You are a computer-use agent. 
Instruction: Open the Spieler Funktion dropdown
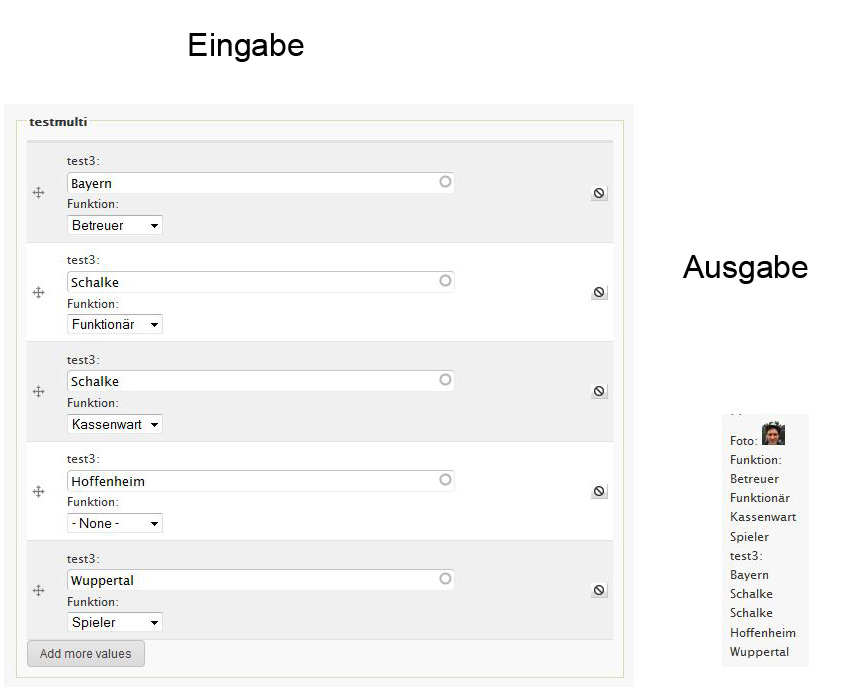click(115, 622)
